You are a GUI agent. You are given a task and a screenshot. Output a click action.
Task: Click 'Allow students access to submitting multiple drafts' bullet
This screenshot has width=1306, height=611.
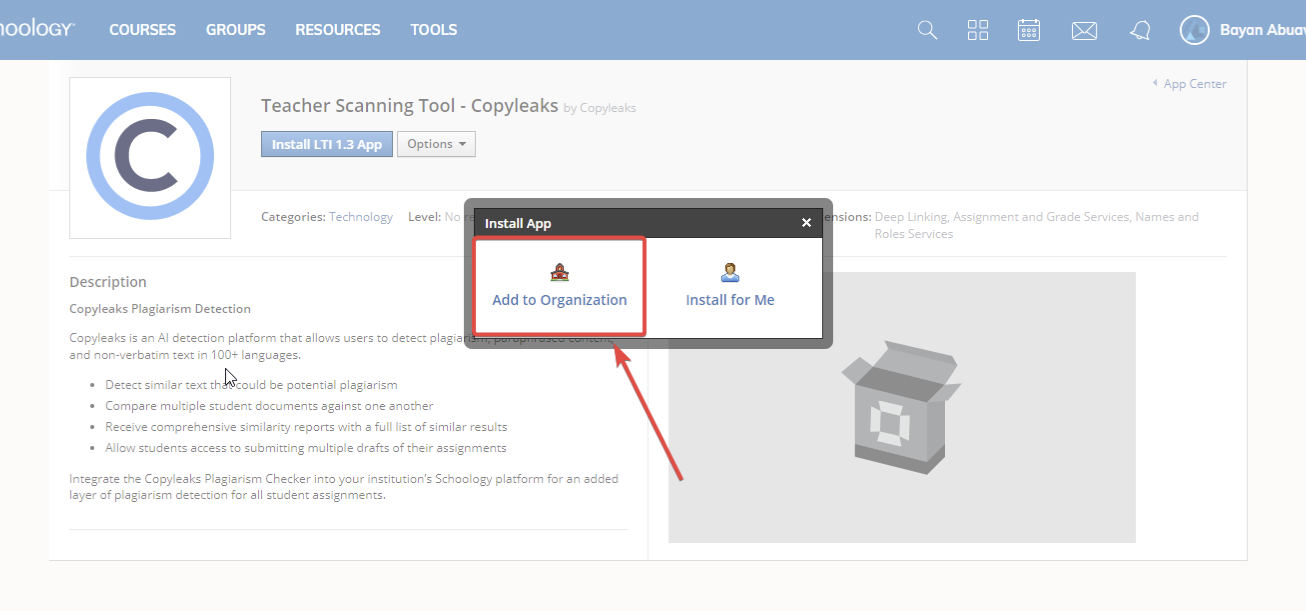306,448
